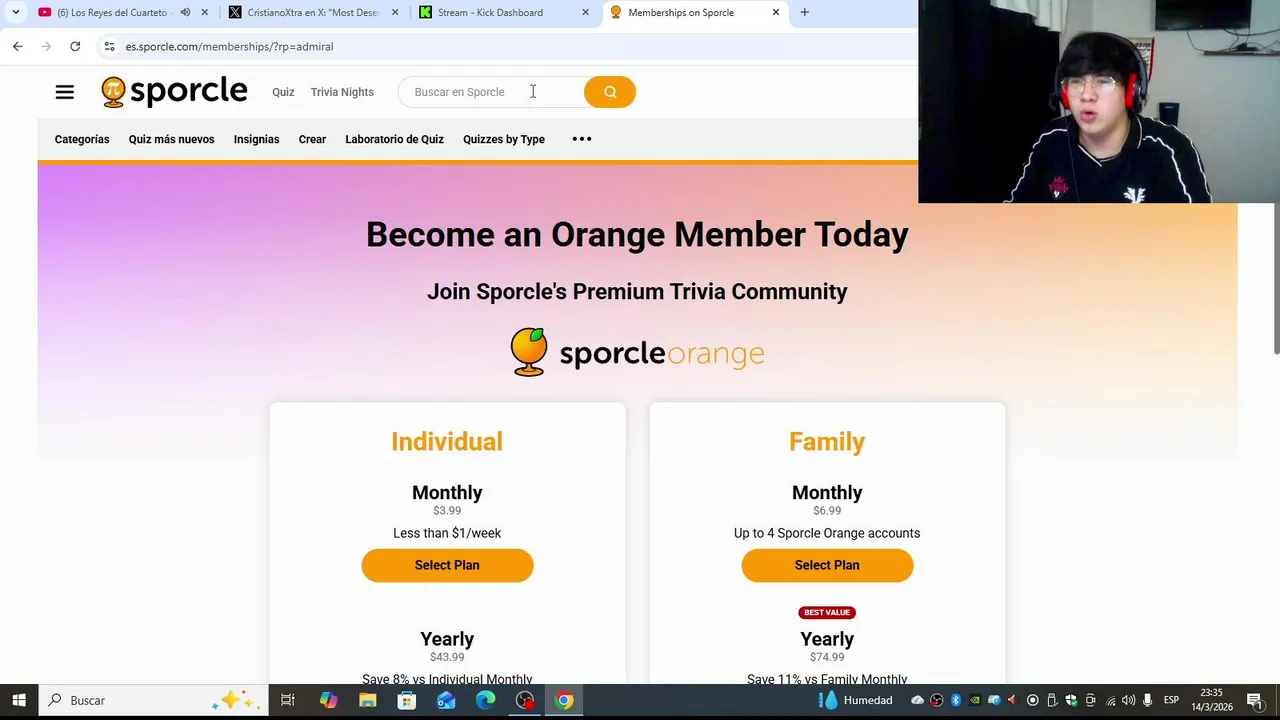The height and width of the screenshot is (720, 1280).
Task: Go back with the browser arrow
Action: pyautogui.click(x=18, y=46)
